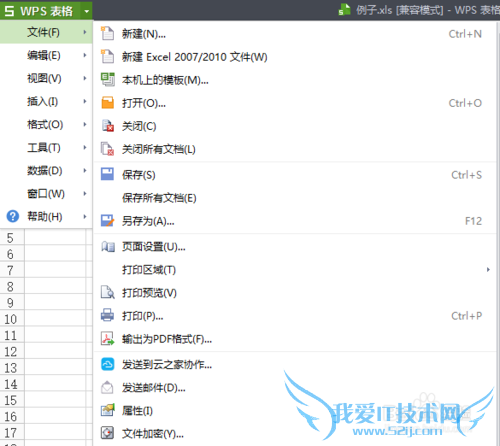
Task: Choose 发送到云之家协作... entry
Action: [295, 365]
